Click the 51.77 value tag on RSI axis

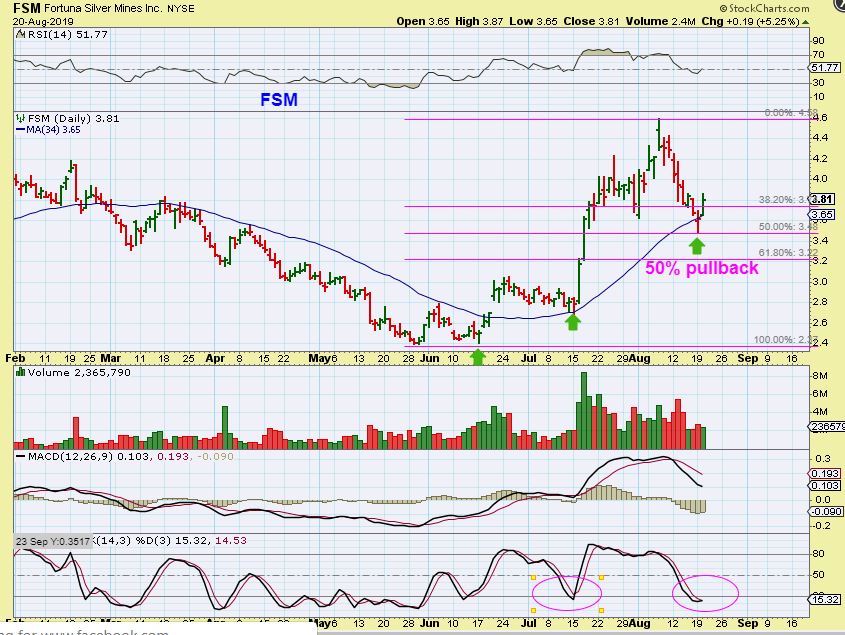[825, 67]
